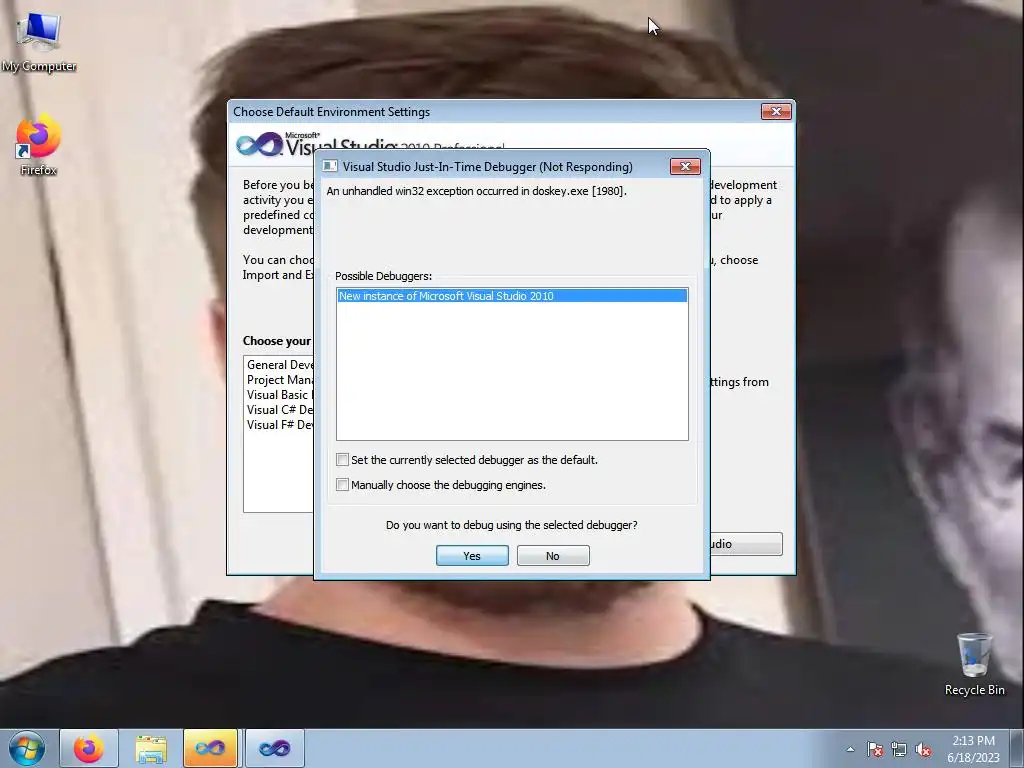This screenshot has height=768, width=1024.
Task: Click the Just-In-Time Debugger title bar icon
Action: 330,167
